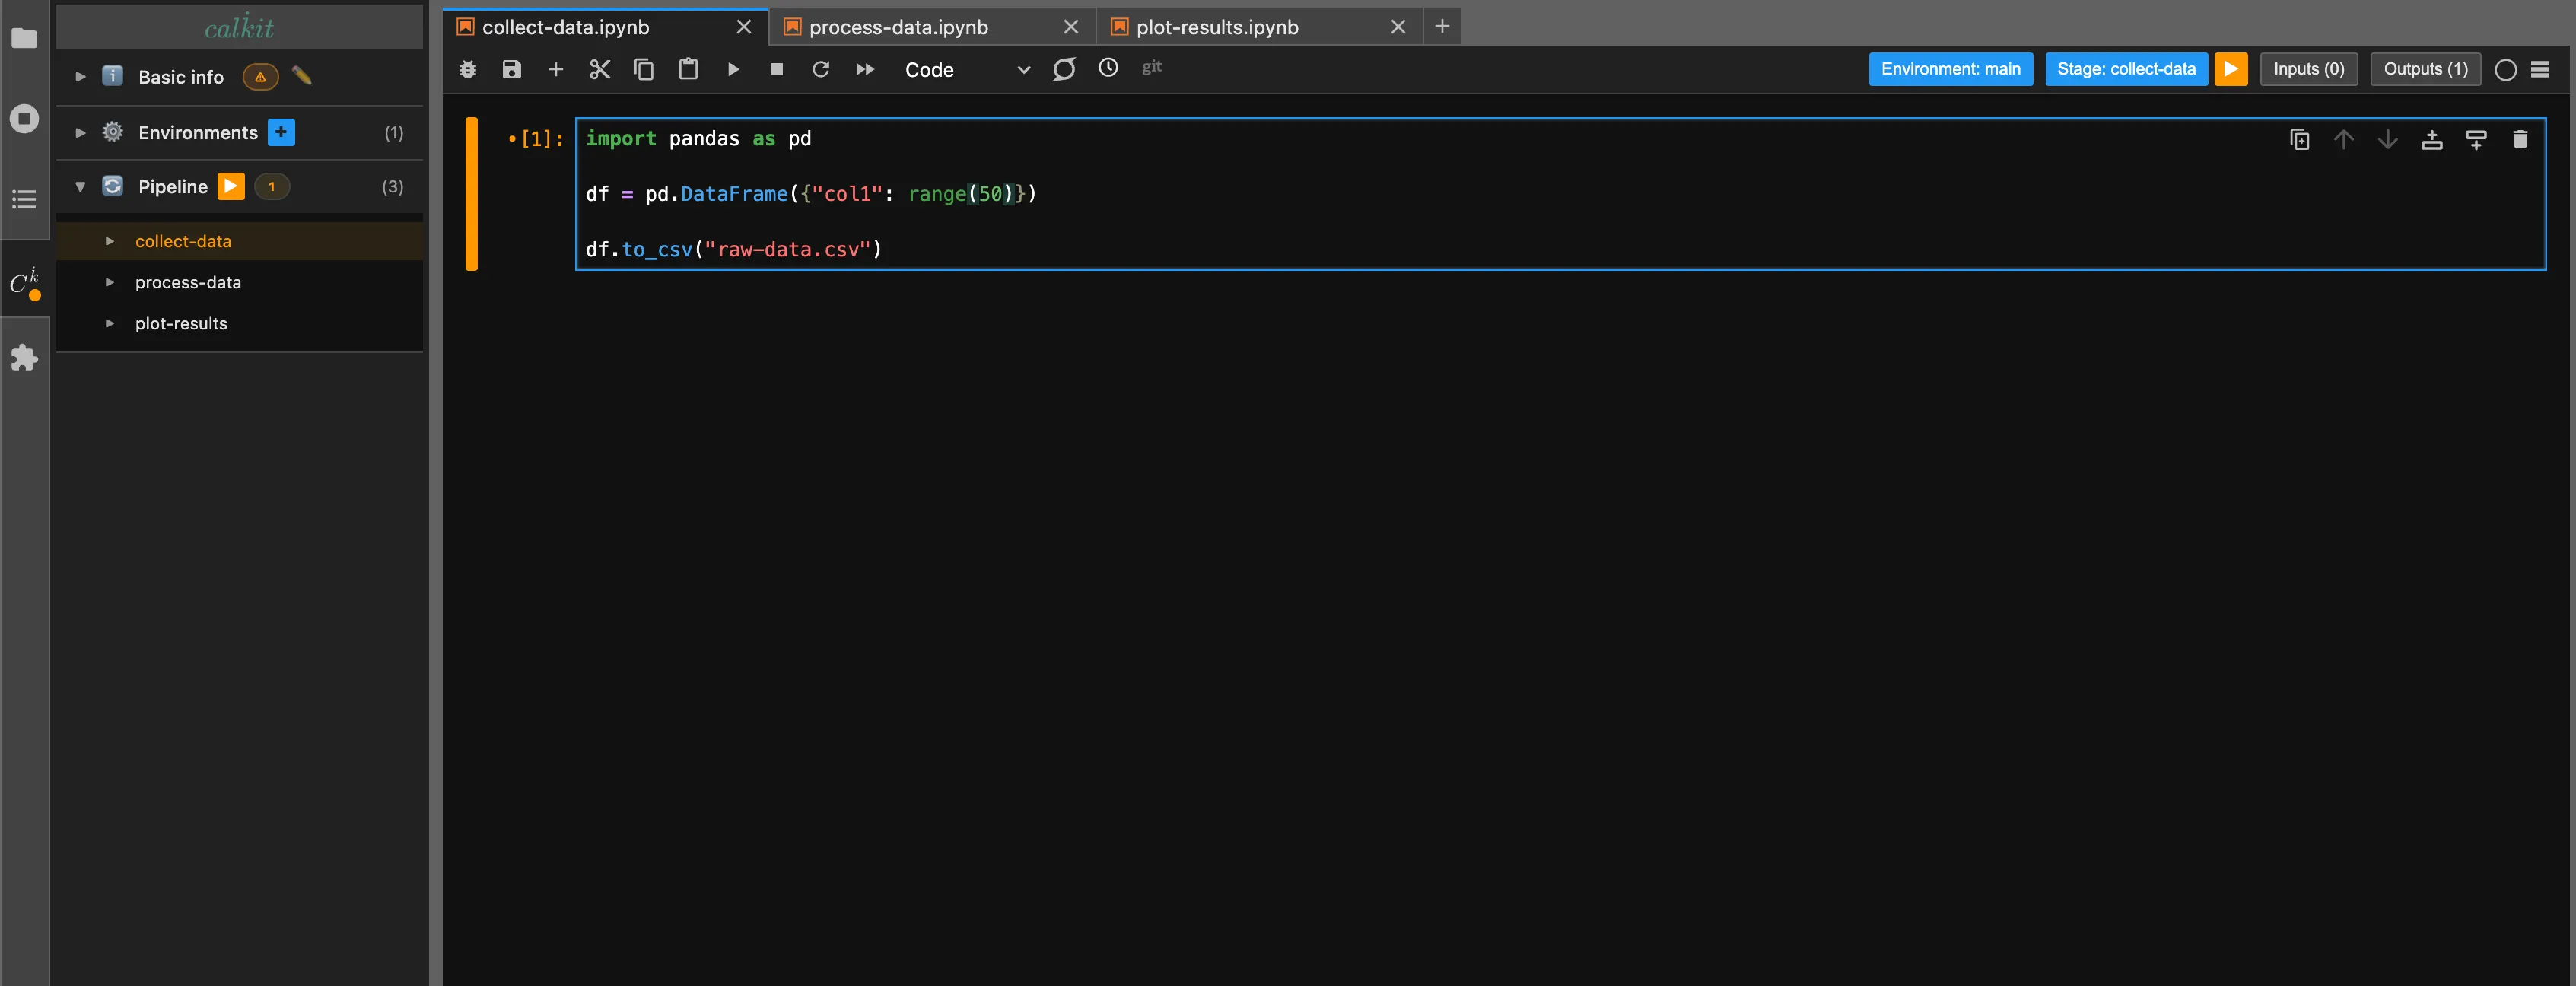The image size is (2576, 986).
Task: Click the Environment: main button
Action: 1950,69
